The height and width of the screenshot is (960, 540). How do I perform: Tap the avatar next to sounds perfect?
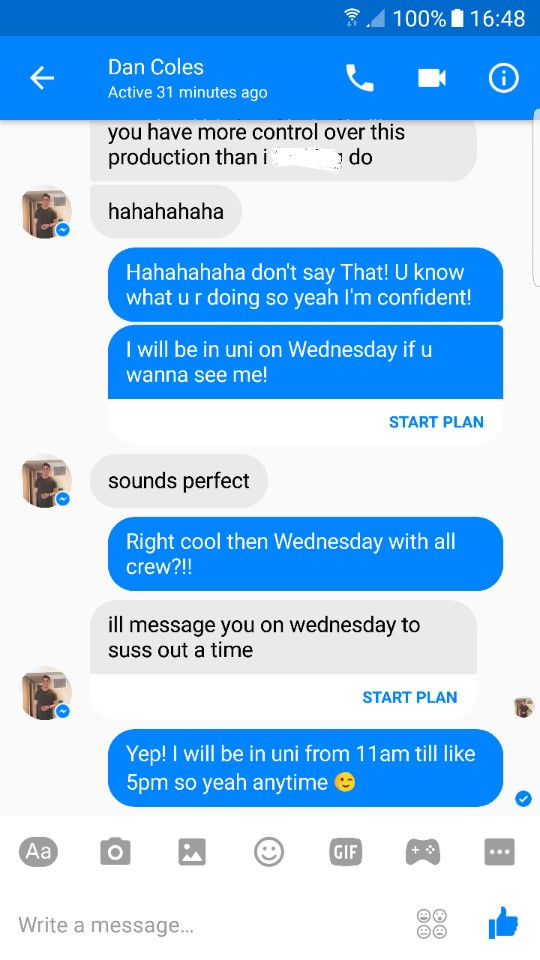click(46, 482)
